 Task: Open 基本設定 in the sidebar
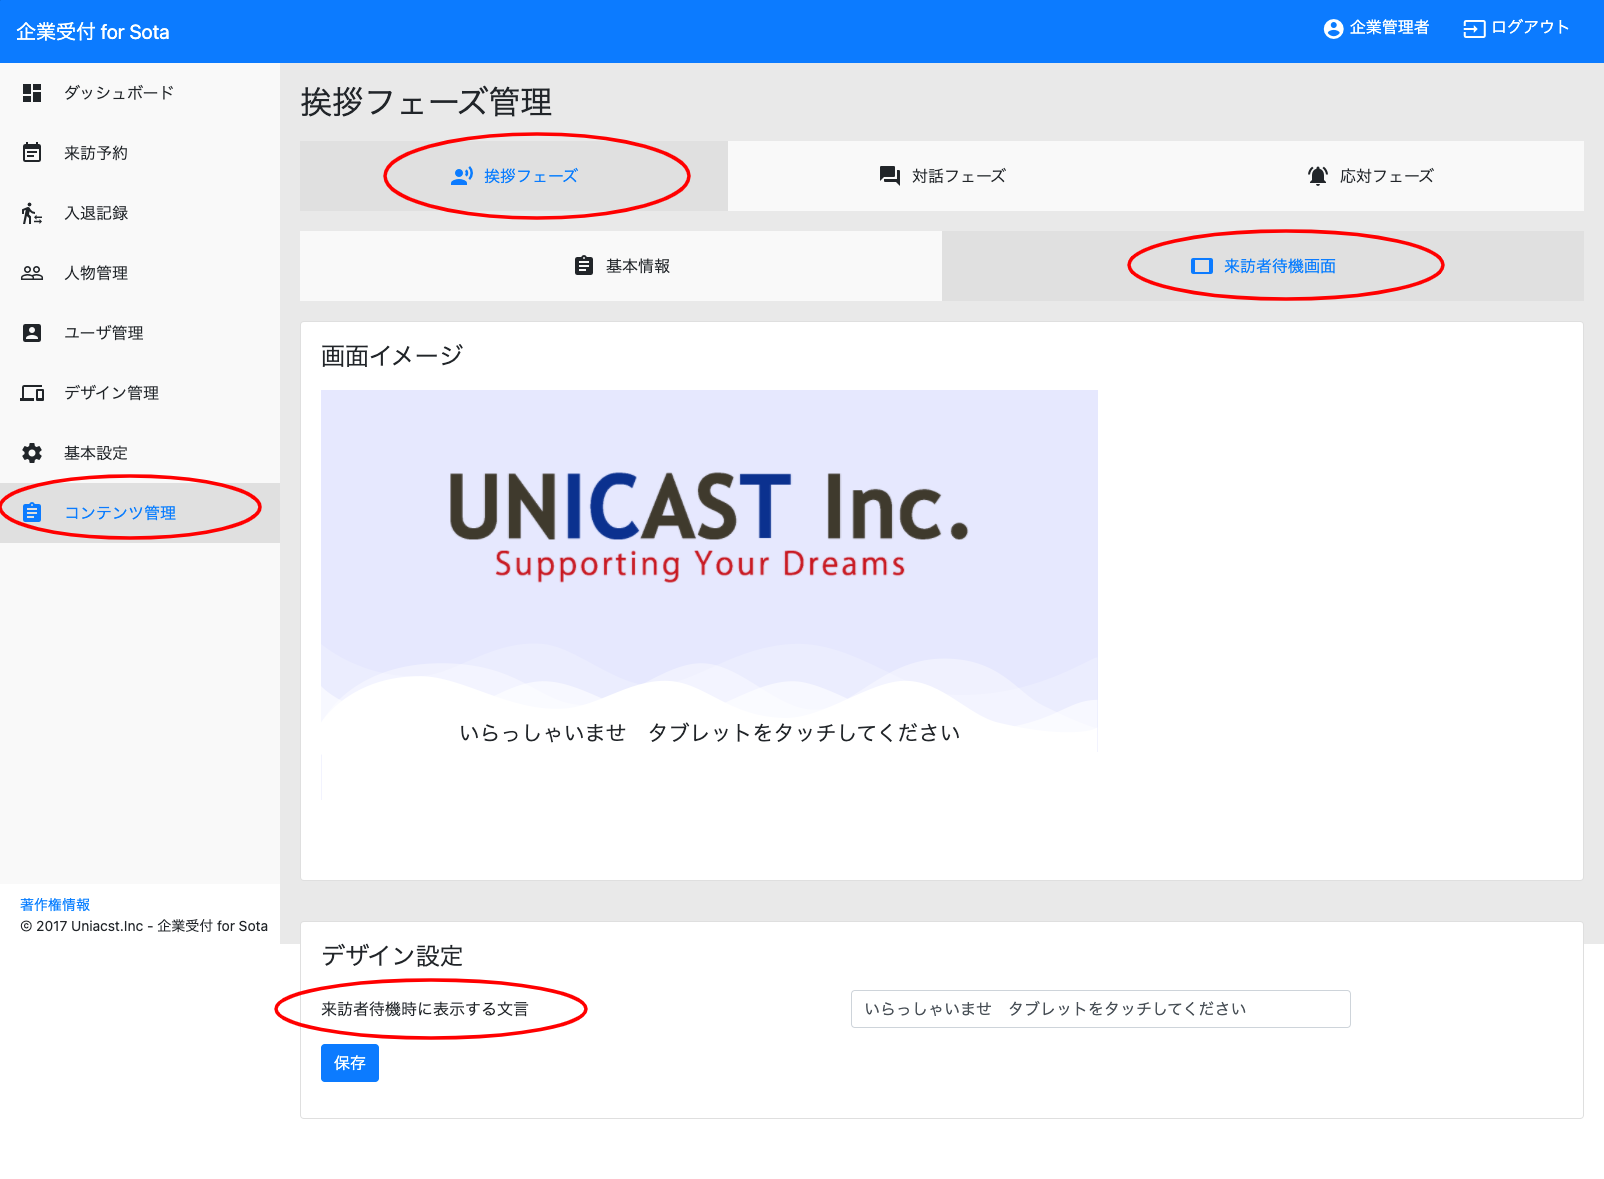[140, 453]
